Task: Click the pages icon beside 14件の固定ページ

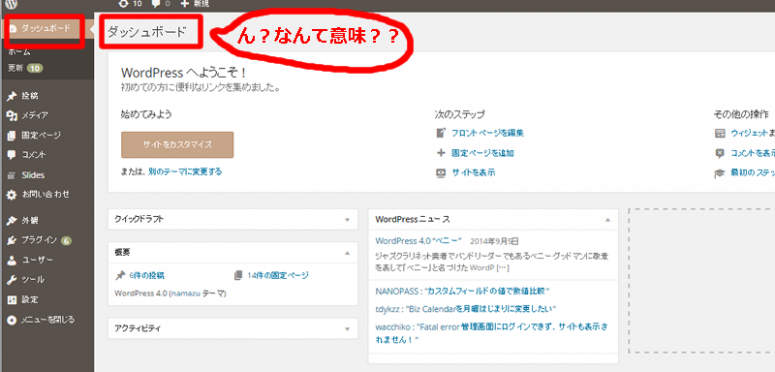Action: click(239, 275)
